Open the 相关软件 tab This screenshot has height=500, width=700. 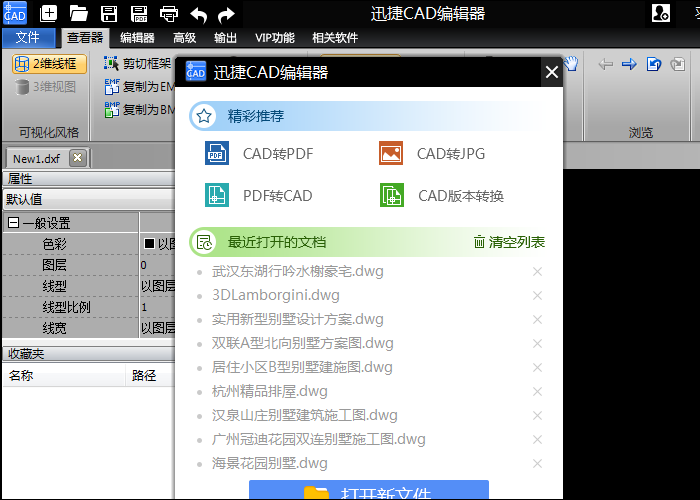point(335,38)
